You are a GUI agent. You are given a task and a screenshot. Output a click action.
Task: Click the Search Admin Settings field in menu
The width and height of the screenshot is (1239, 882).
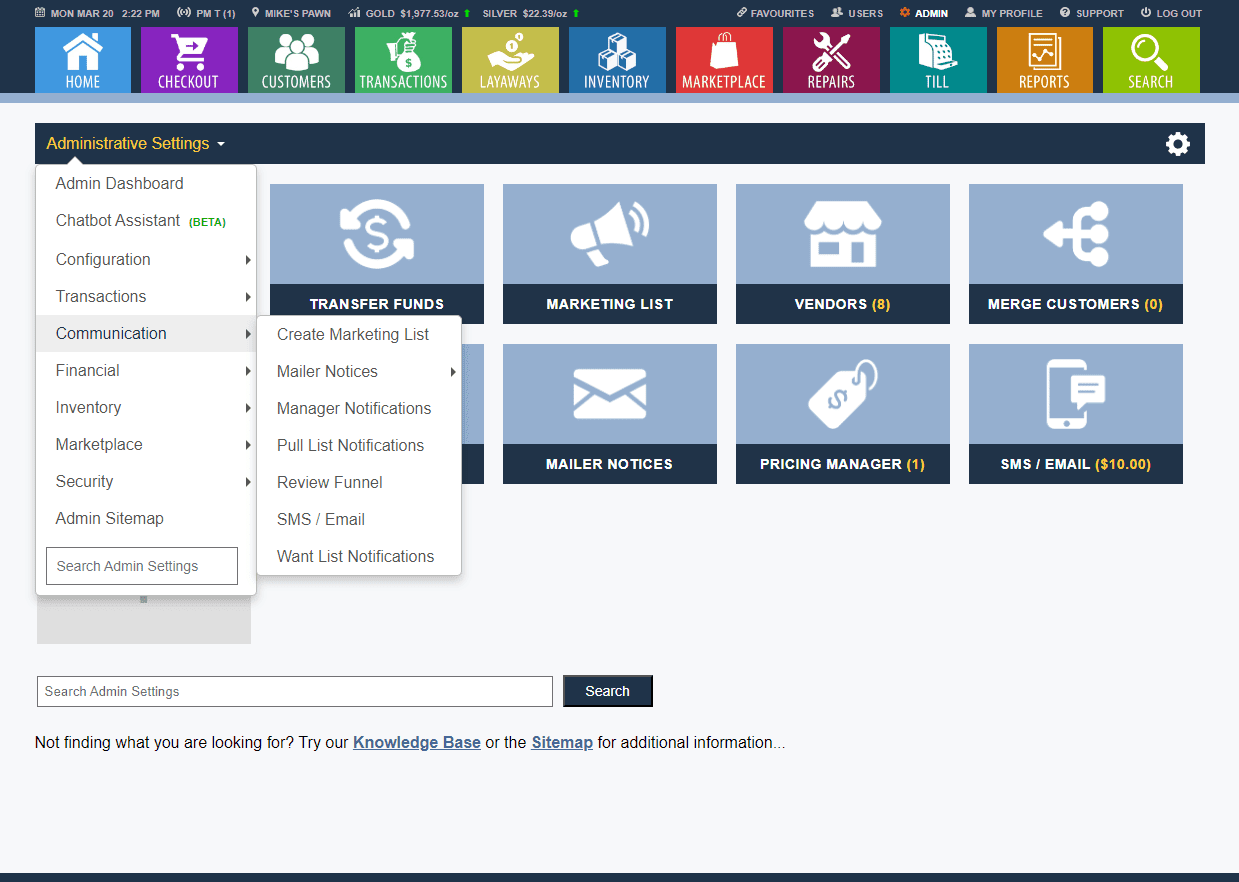(142, 566)
